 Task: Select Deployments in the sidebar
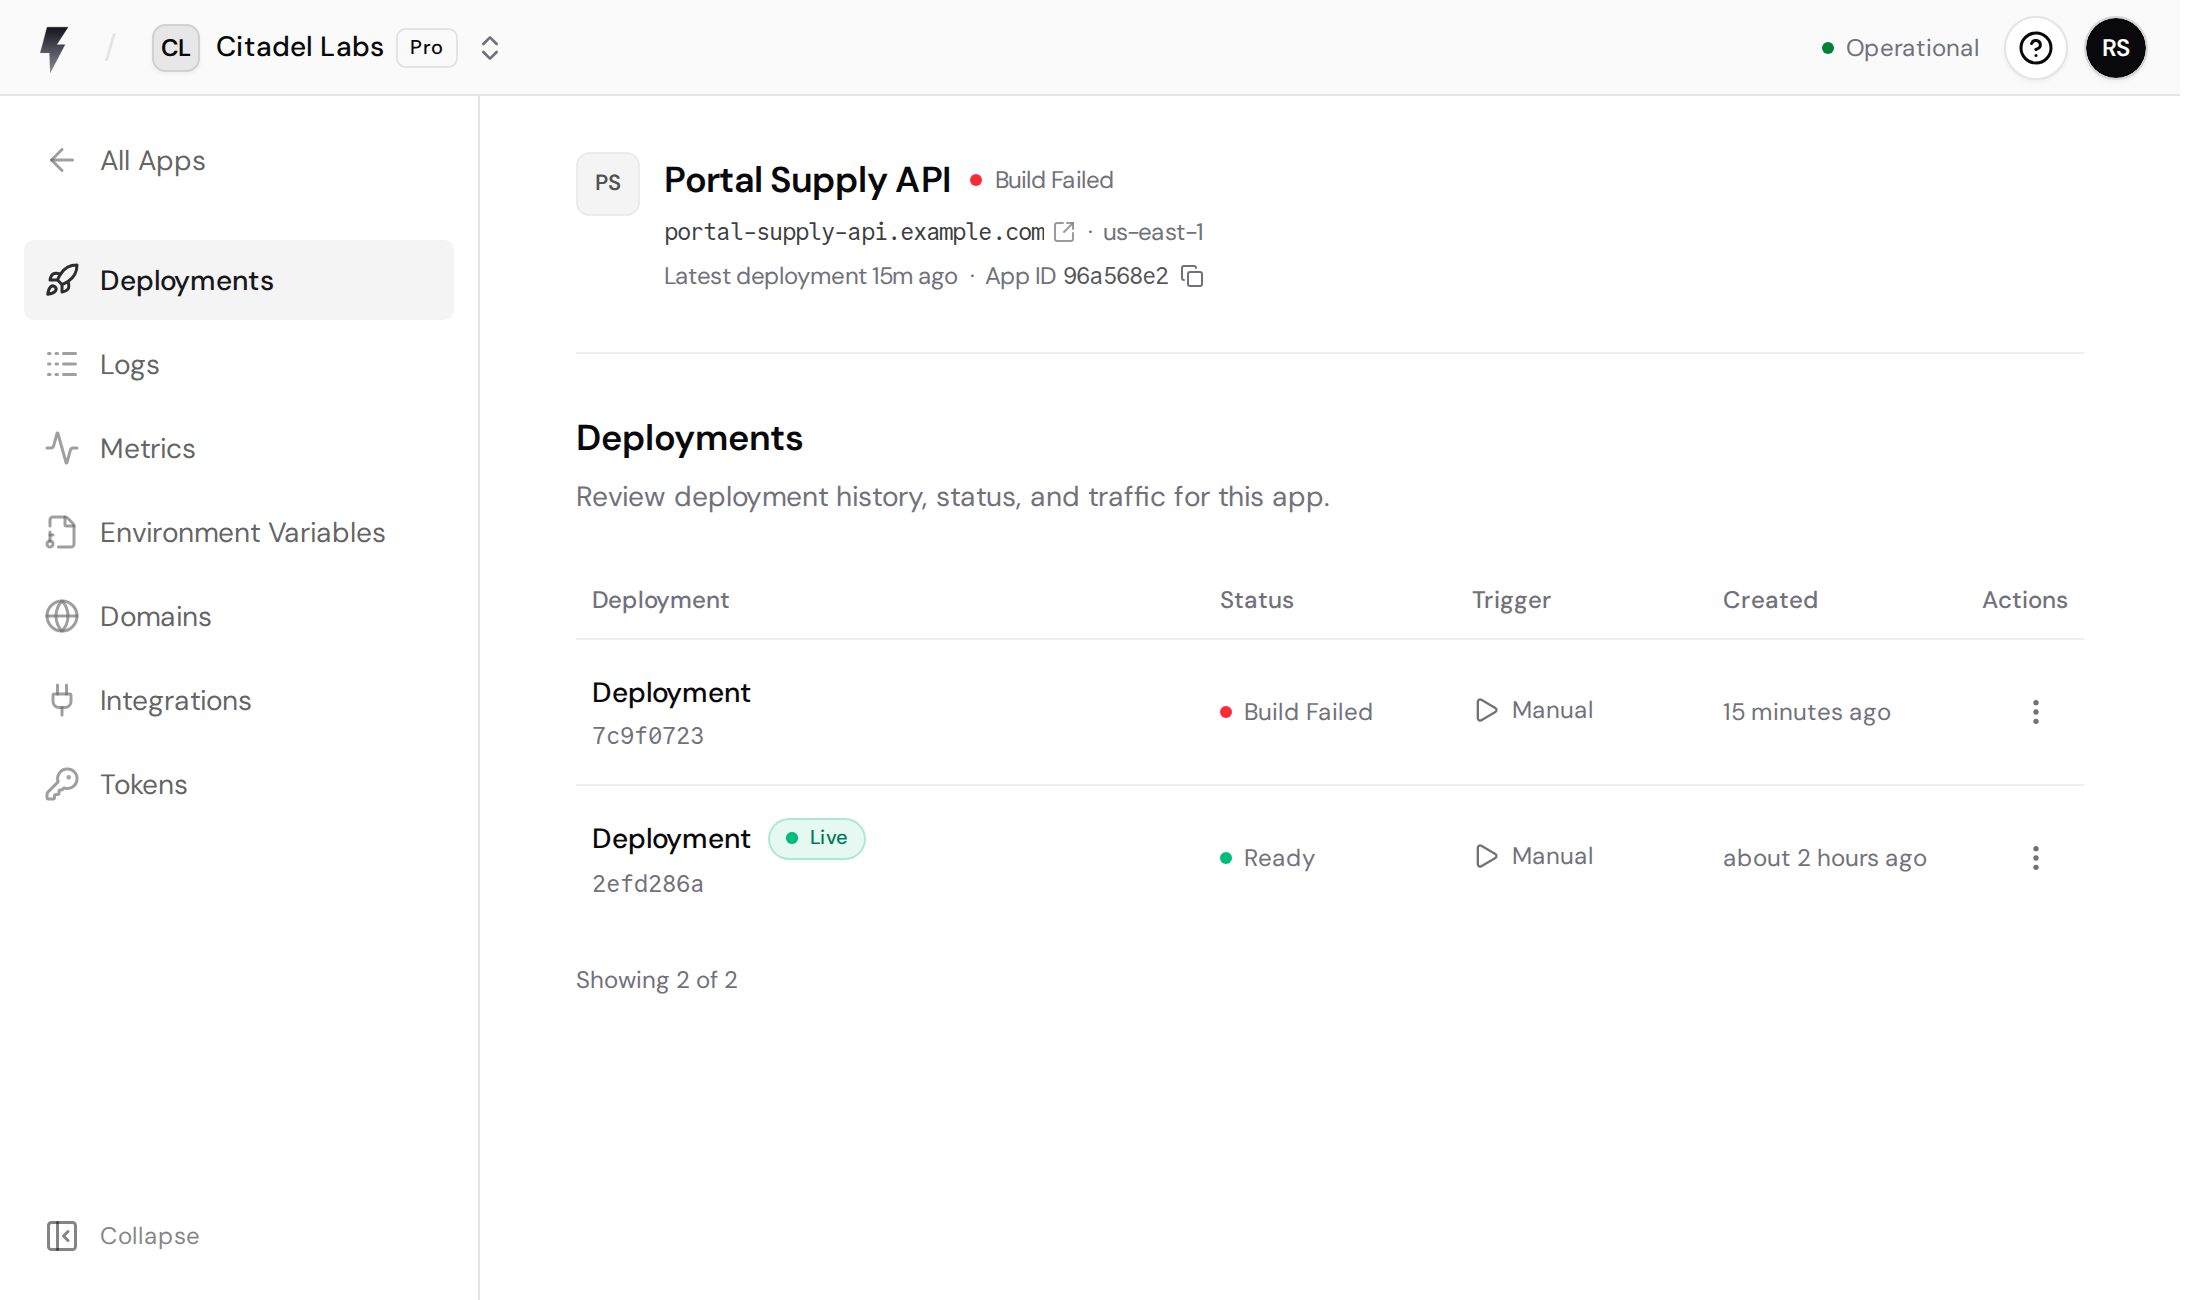tap(239, 280)
